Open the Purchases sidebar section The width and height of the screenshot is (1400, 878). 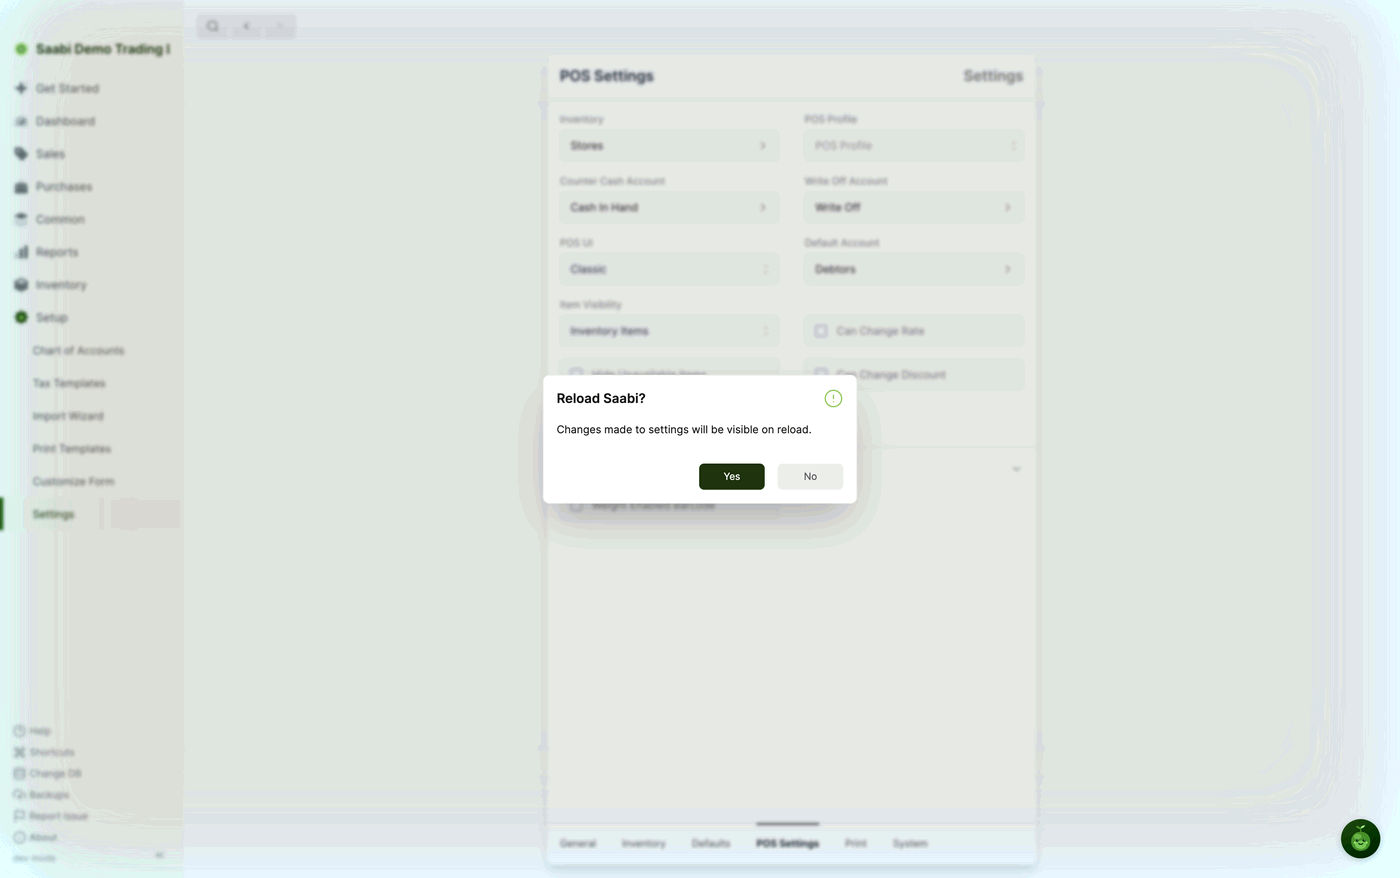63,187
